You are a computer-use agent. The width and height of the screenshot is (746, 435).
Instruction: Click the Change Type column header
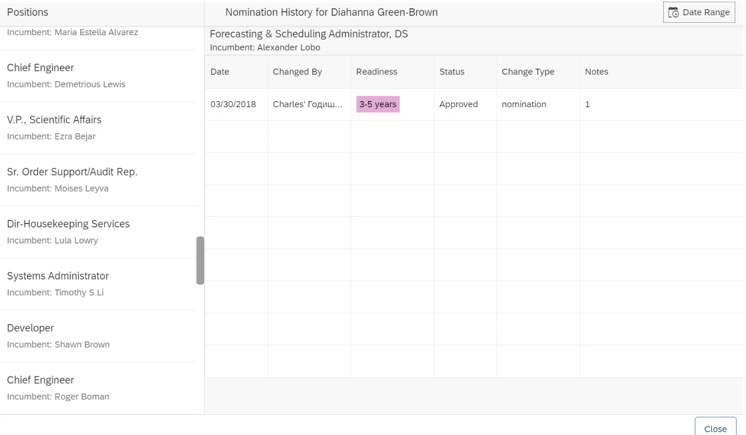point(528,72)
